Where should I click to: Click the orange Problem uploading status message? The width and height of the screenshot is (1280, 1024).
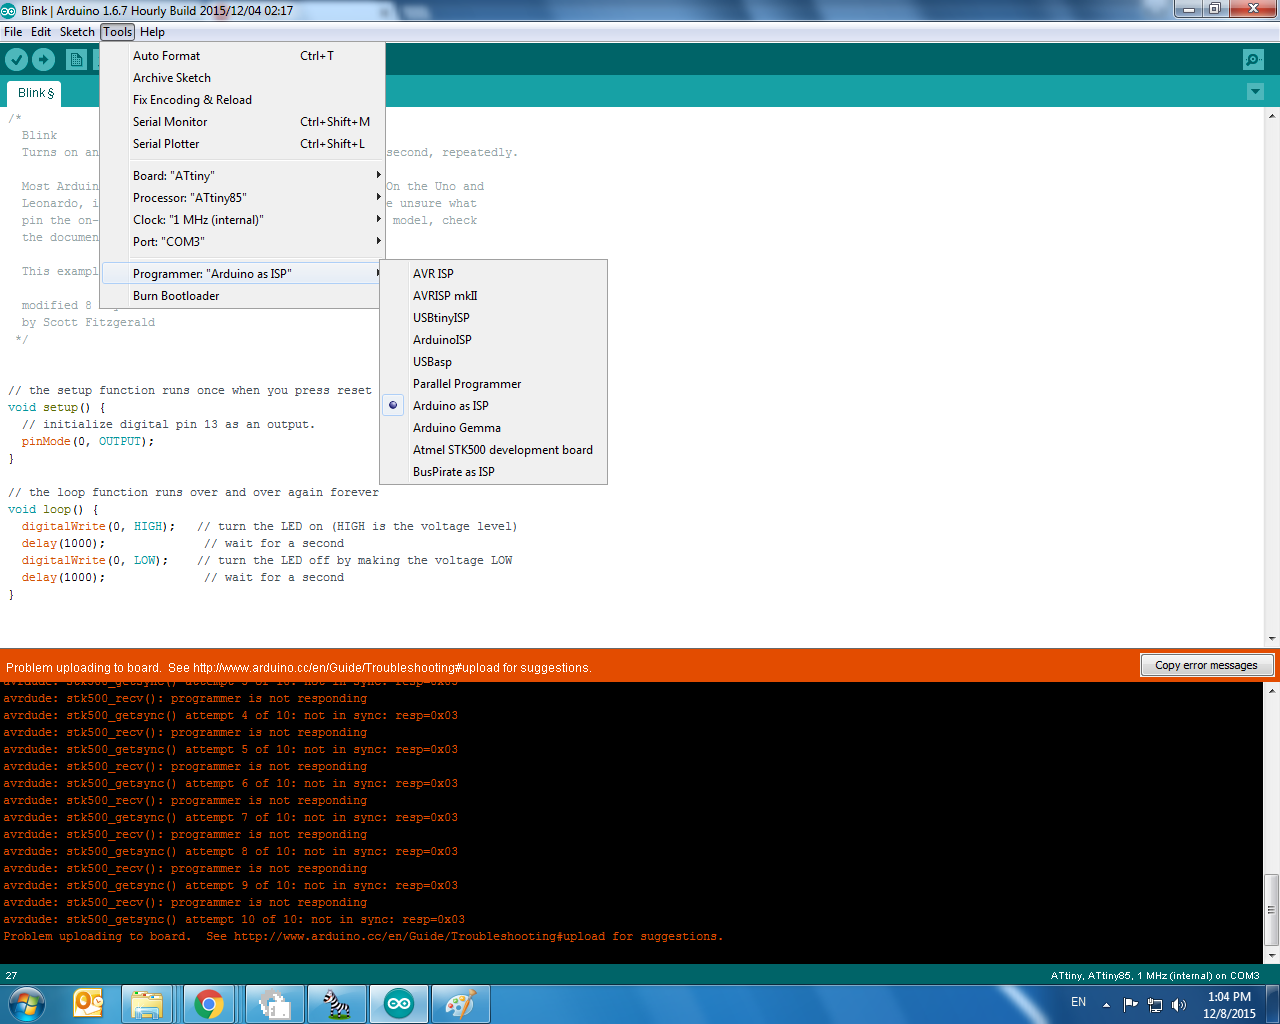(298, 667)
